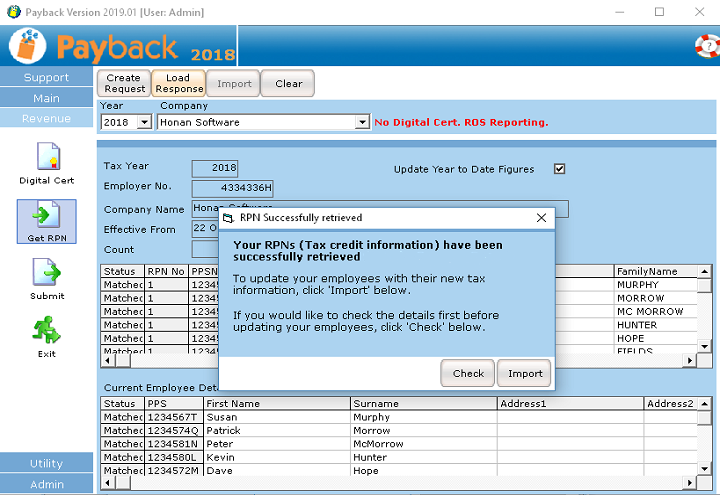Open the Year dropdown

tap(143, 122)
